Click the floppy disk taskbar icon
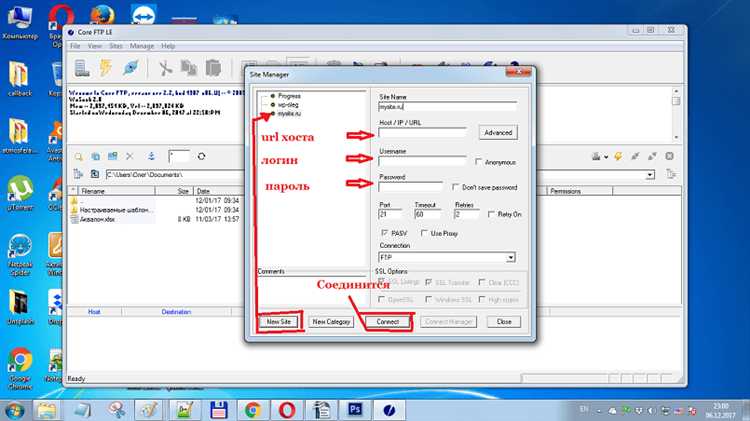Viewport: 750px width, 421px height. 219,410
